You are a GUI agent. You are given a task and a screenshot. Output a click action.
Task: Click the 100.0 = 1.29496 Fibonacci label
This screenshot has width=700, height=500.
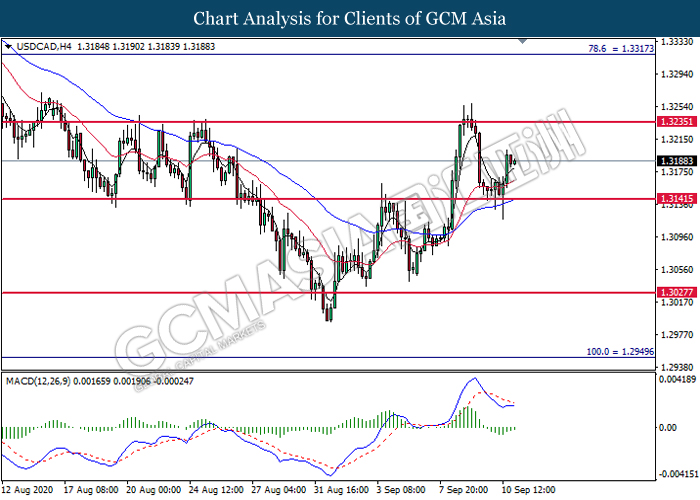[x=620, y=352]
